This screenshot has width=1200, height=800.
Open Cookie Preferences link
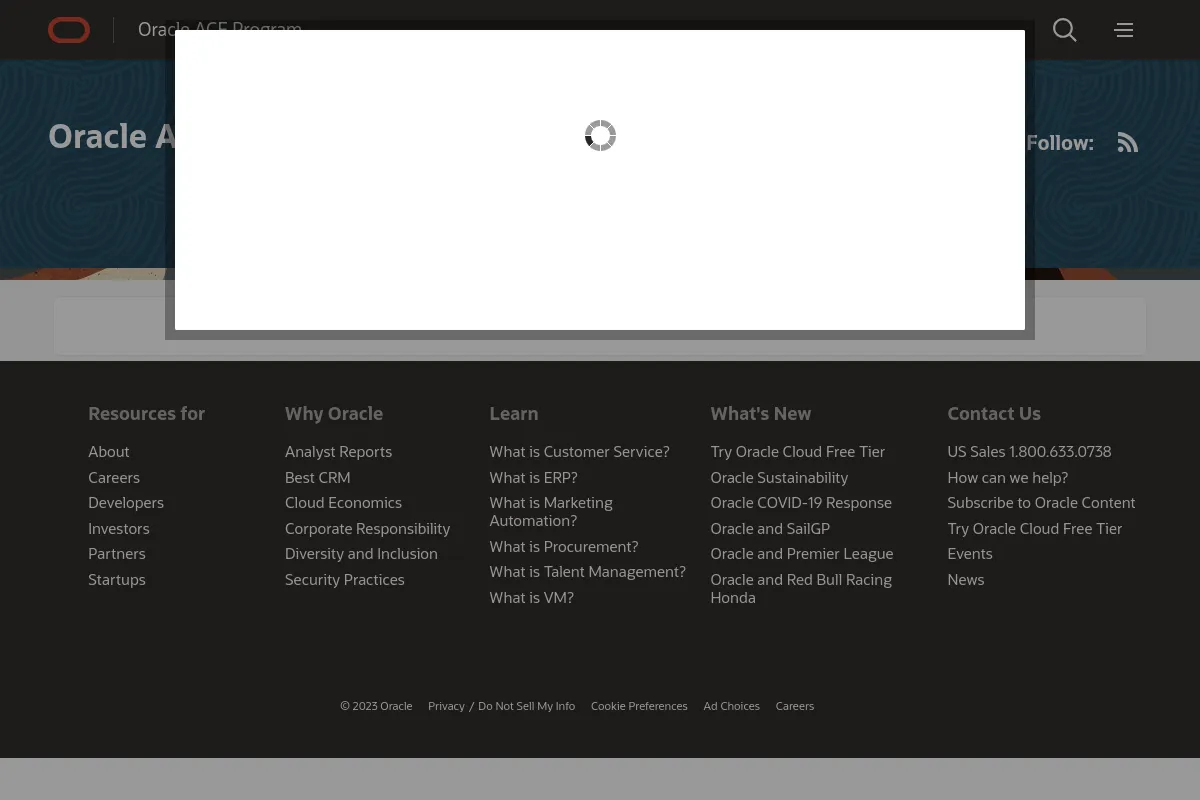point(639,706)
